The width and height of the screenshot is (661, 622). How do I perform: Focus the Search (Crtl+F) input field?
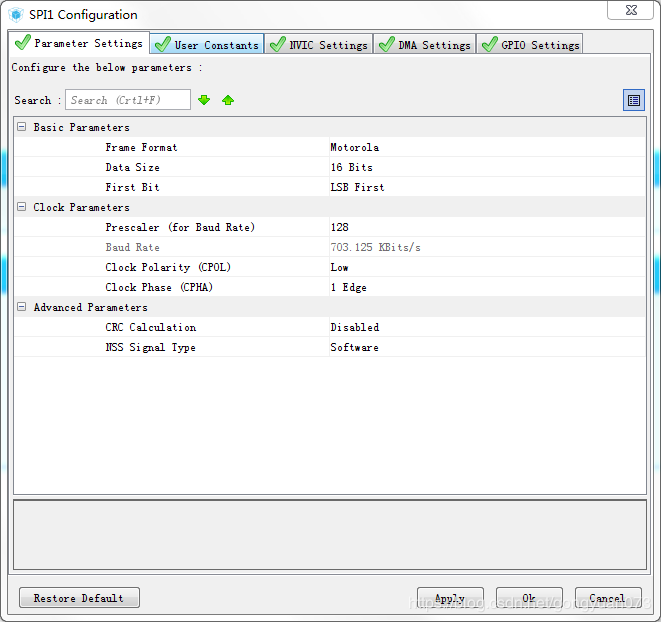pyautogui.click(x=128, y=100)
